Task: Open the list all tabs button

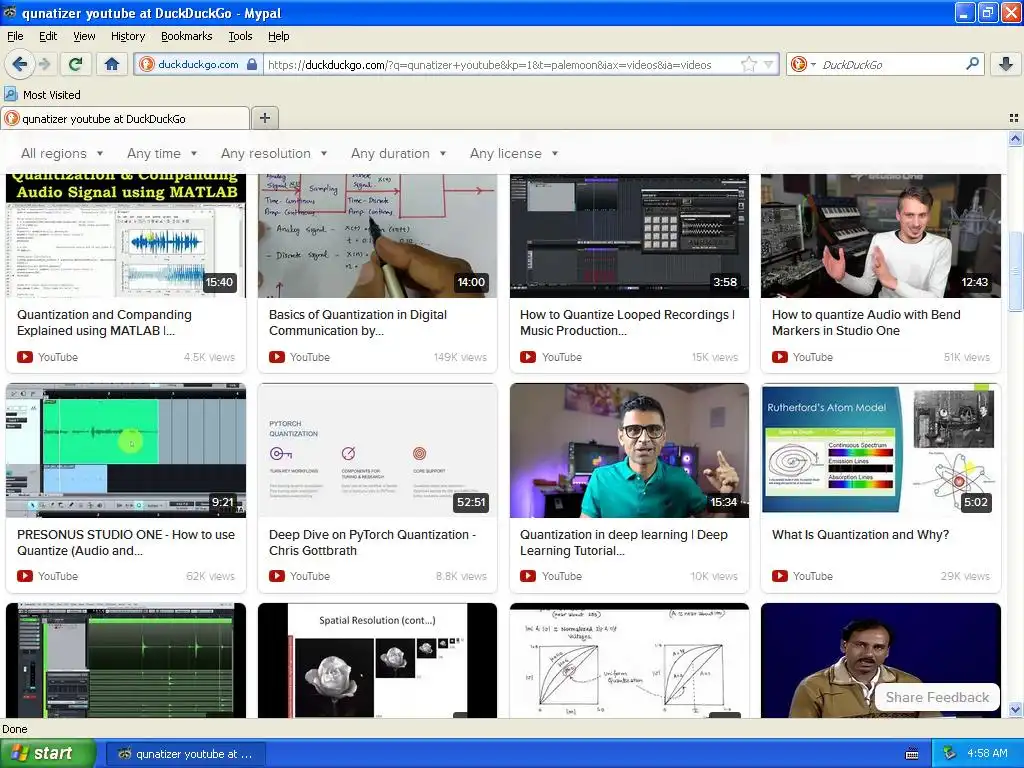Action: [x=1014, y=118]
